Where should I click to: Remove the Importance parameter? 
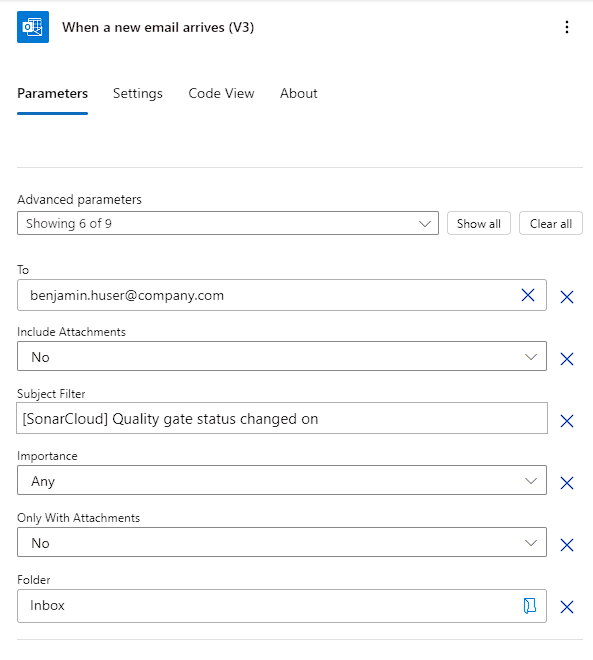point(567,483)
